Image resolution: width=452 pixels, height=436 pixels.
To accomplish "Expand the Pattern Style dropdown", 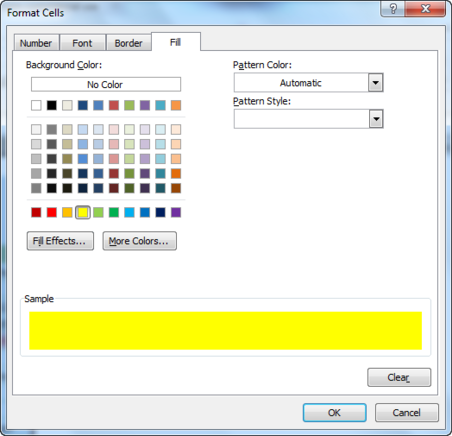I will 376,119.
